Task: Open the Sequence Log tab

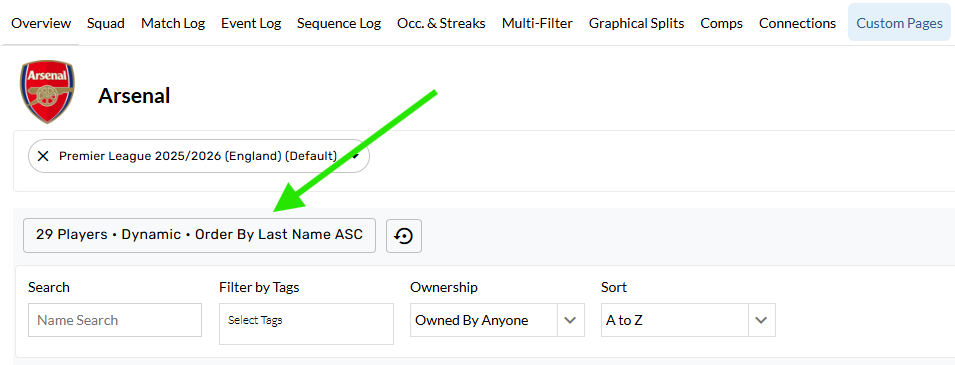Action: [339, 24]
